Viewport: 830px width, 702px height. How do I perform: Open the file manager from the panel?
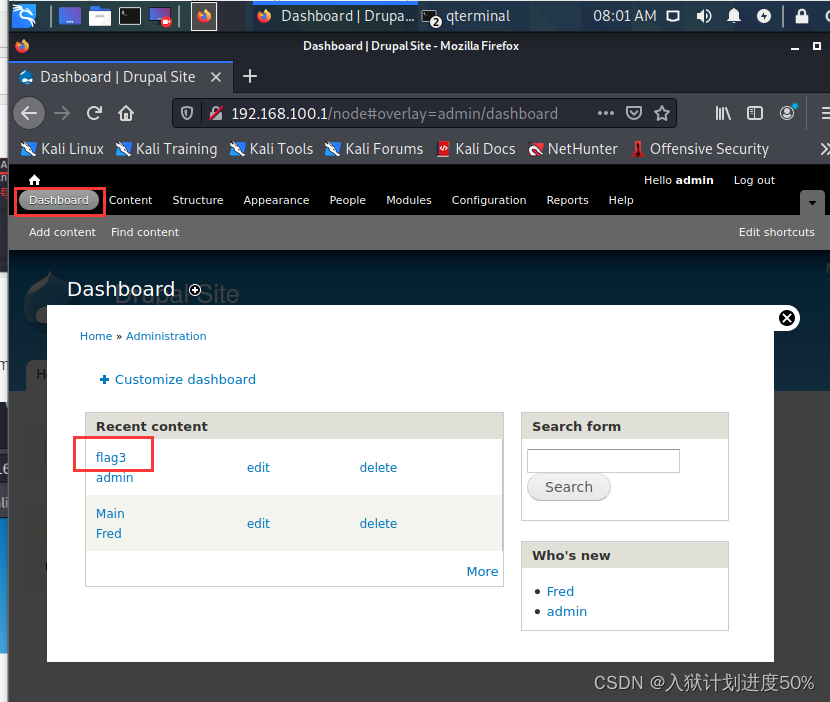100,16
